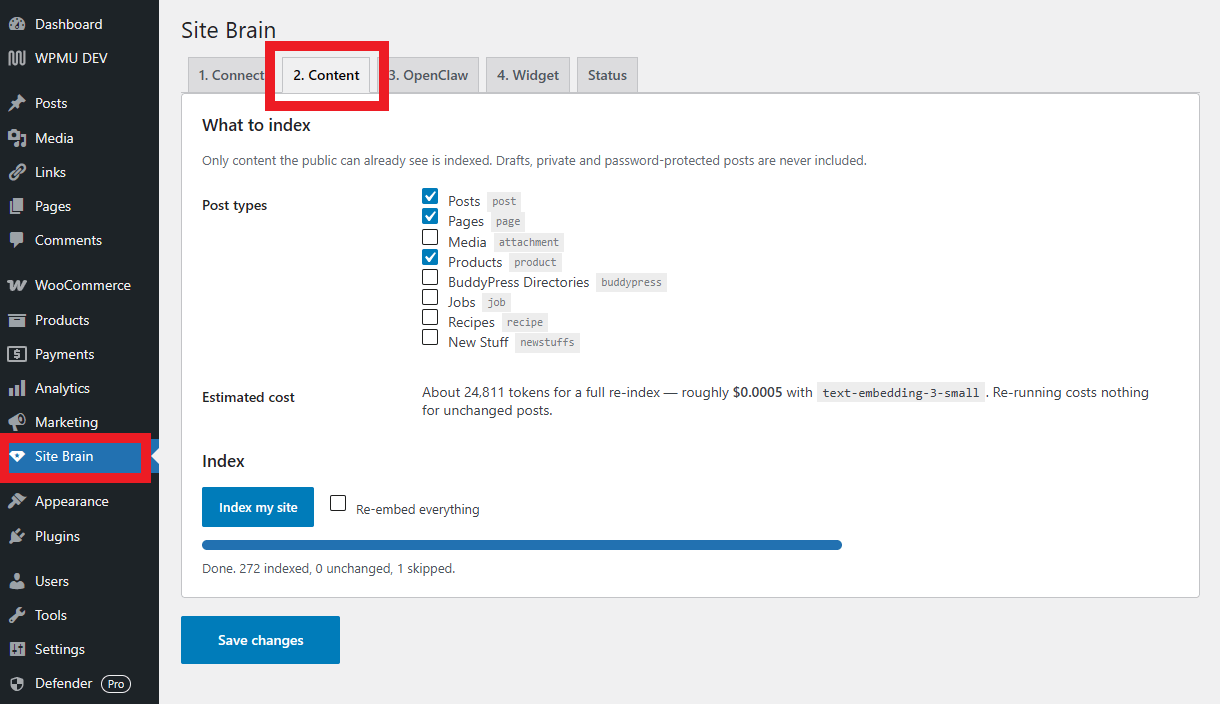Uncheck the Products post type checkbox

point(430,258)
